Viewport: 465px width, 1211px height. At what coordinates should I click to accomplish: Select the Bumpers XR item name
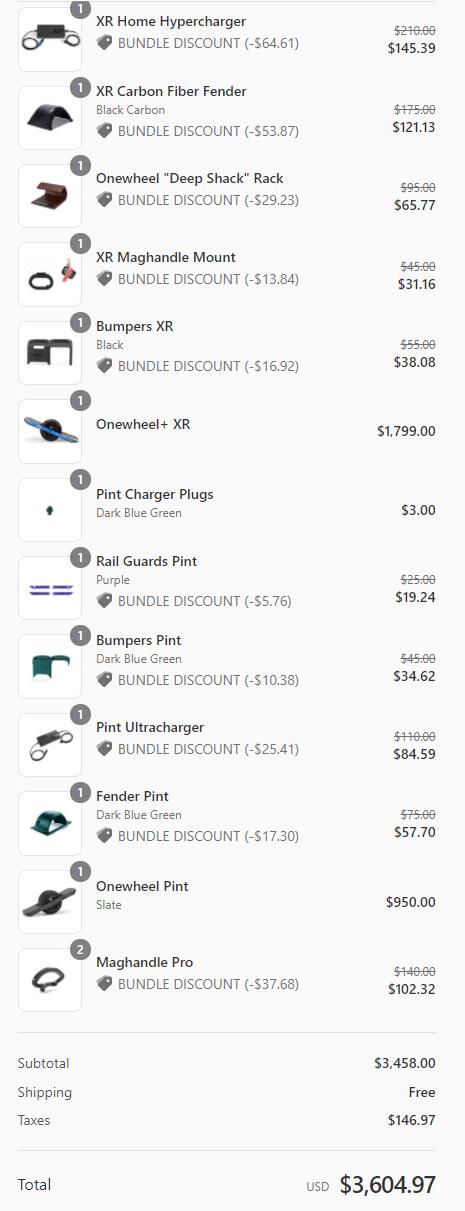coord(135,326)
